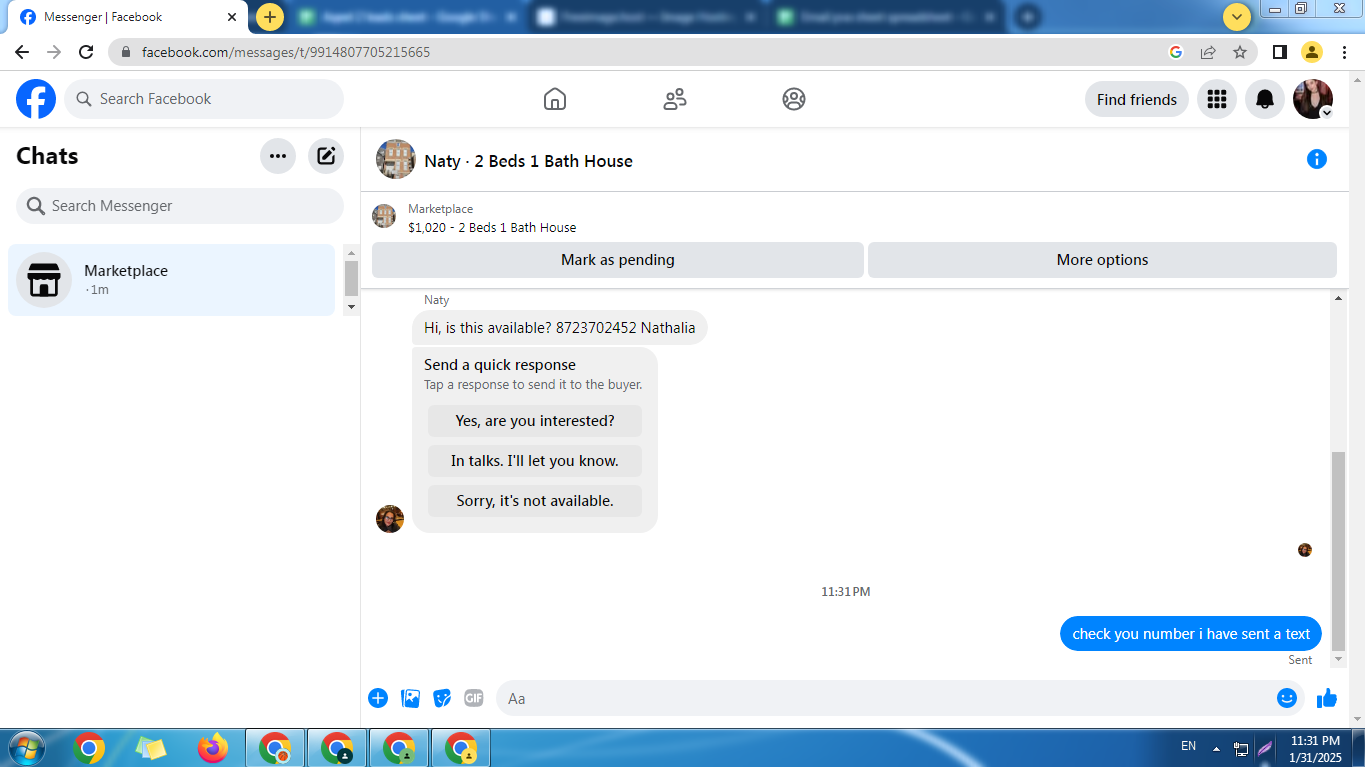
Task: Click the Facebook logo
Action: pyautogui.click(x=36, y=99)
